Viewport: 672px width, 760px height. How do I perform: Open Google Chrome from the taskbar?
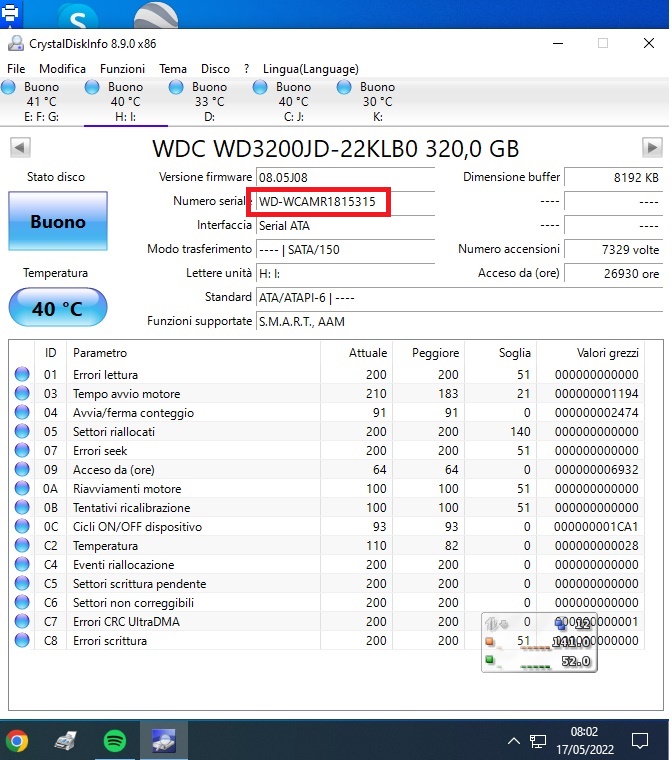point(17,741)
